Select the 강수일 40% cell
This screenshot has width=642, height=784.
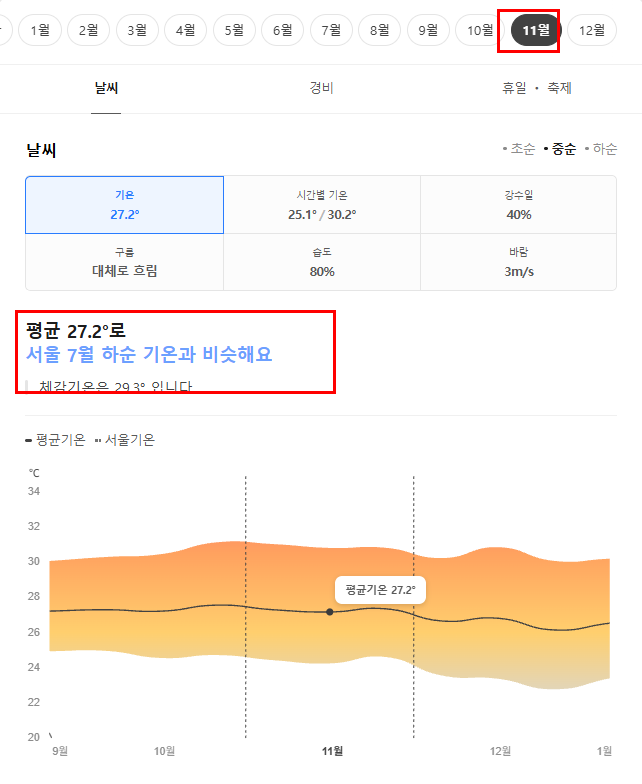518,205
